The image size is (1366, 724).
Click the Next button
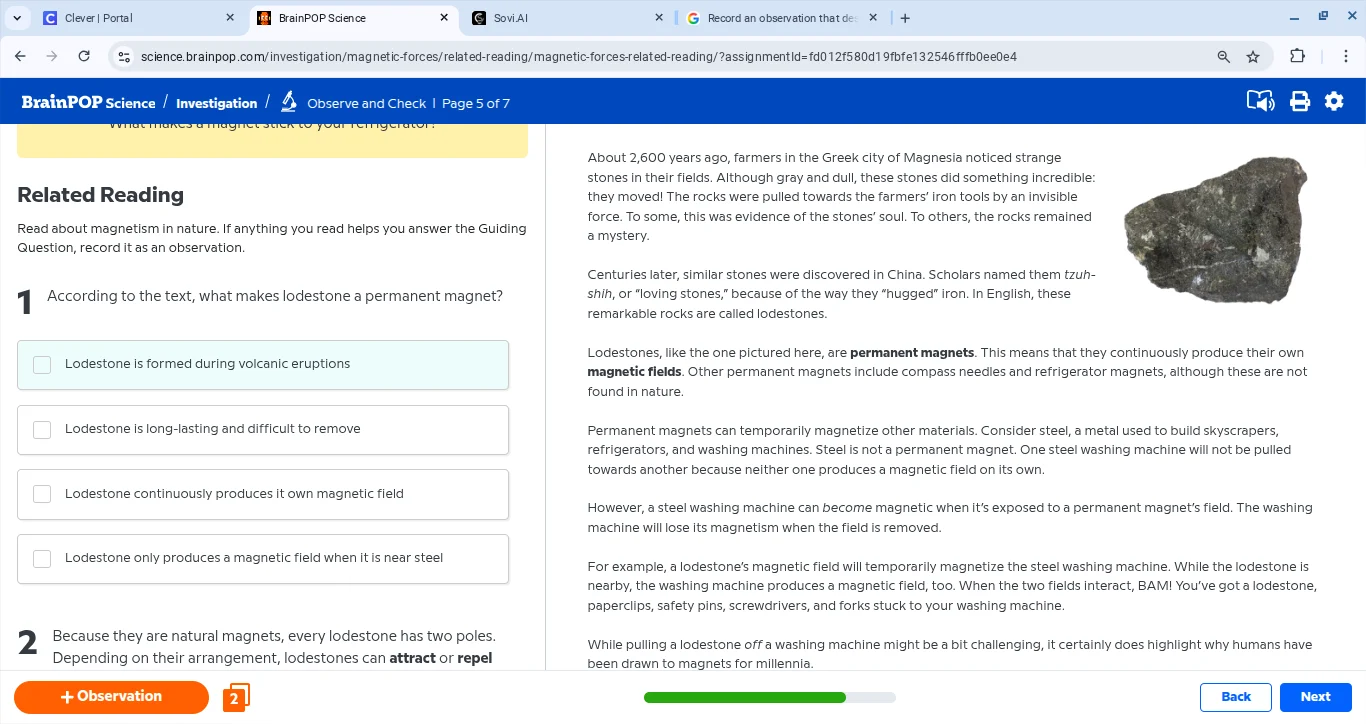point(1315,697)
